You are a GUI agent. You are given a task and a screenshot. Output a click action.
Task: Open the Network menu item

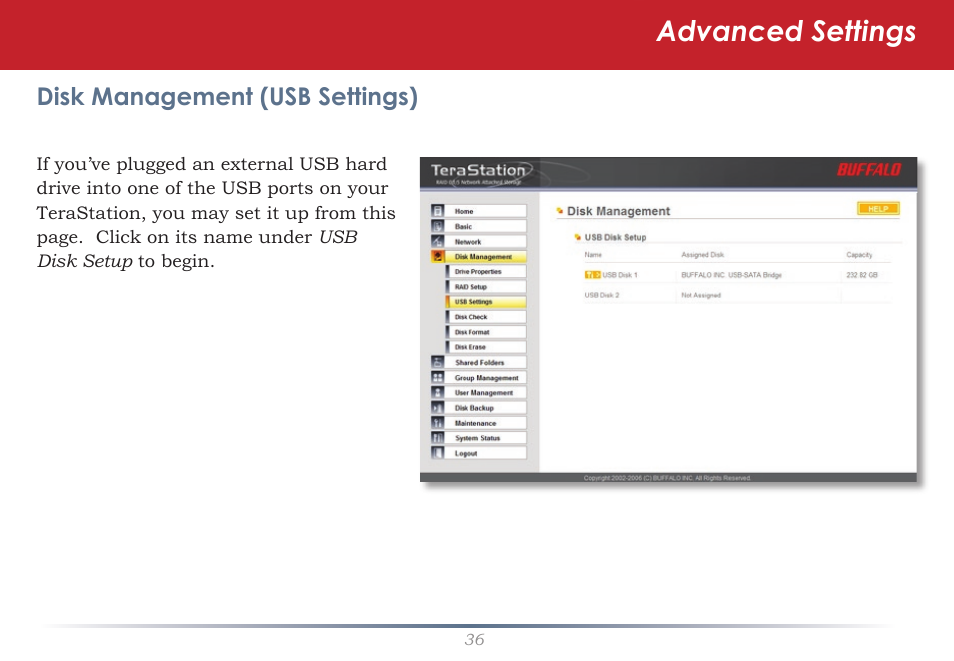pos(486,242)
